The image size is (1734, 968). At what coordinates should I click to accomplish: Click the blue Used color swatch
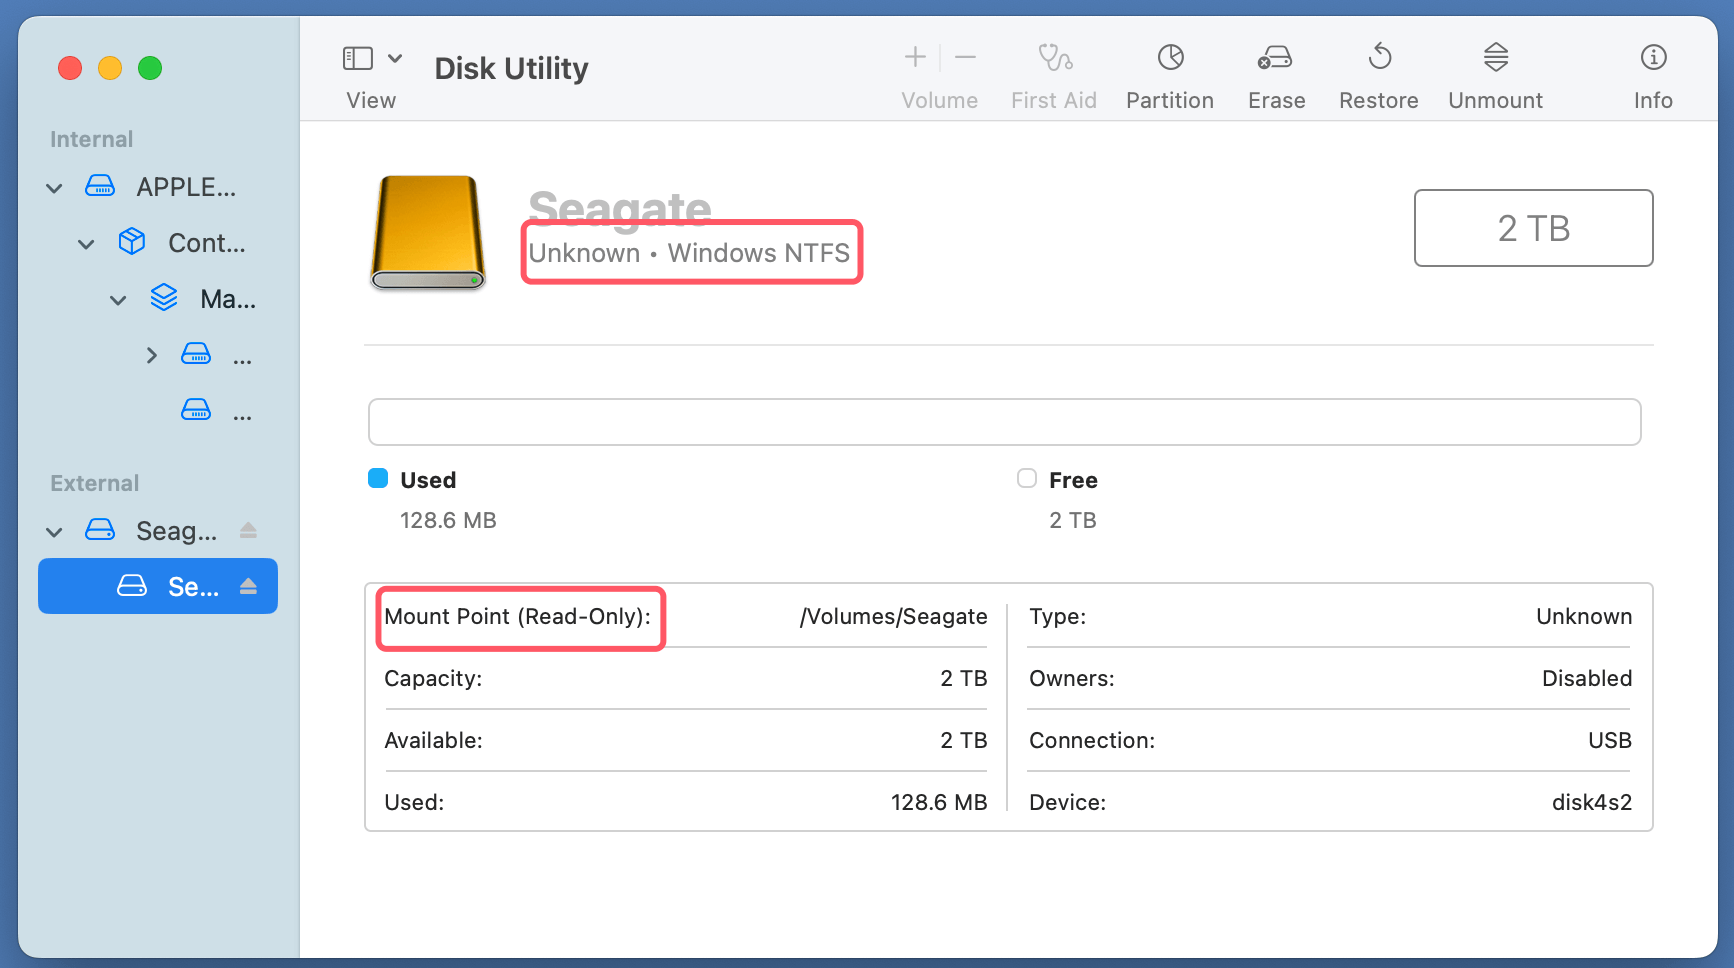pyautogui.click(x=377, y=478)
